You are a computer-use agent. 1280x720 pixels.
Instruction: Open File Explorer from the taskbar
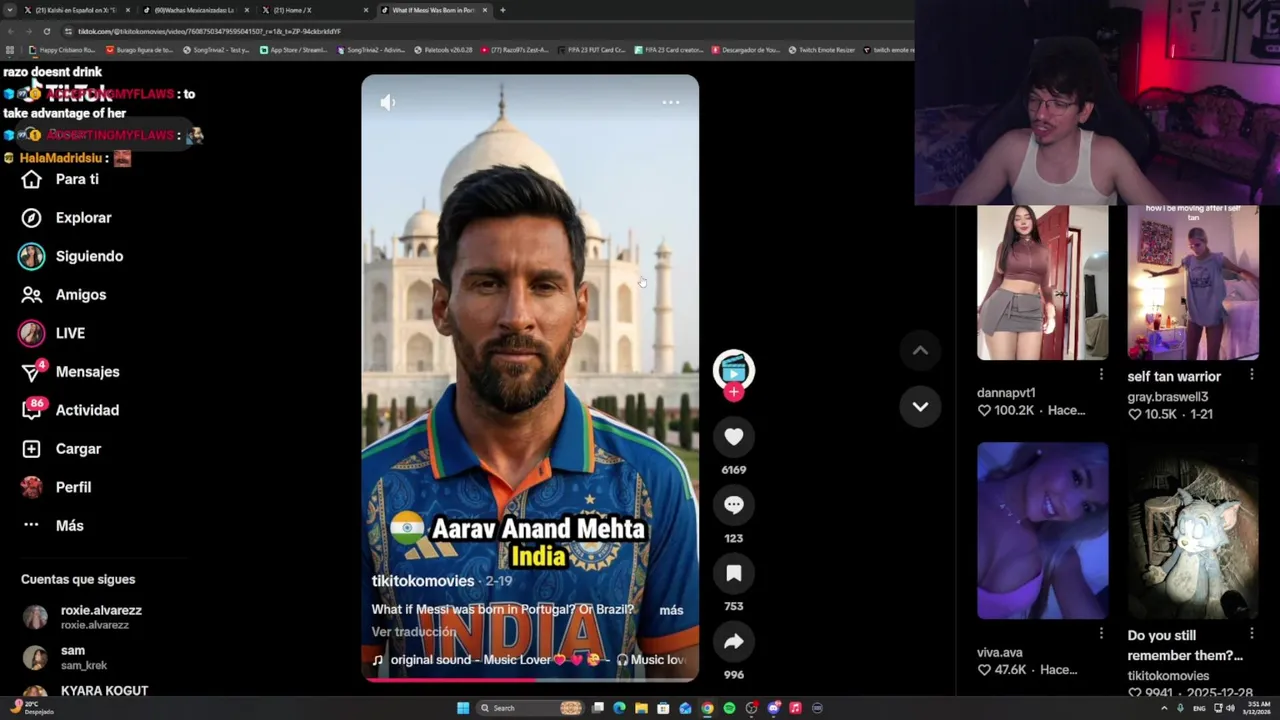tap(641, 708)
